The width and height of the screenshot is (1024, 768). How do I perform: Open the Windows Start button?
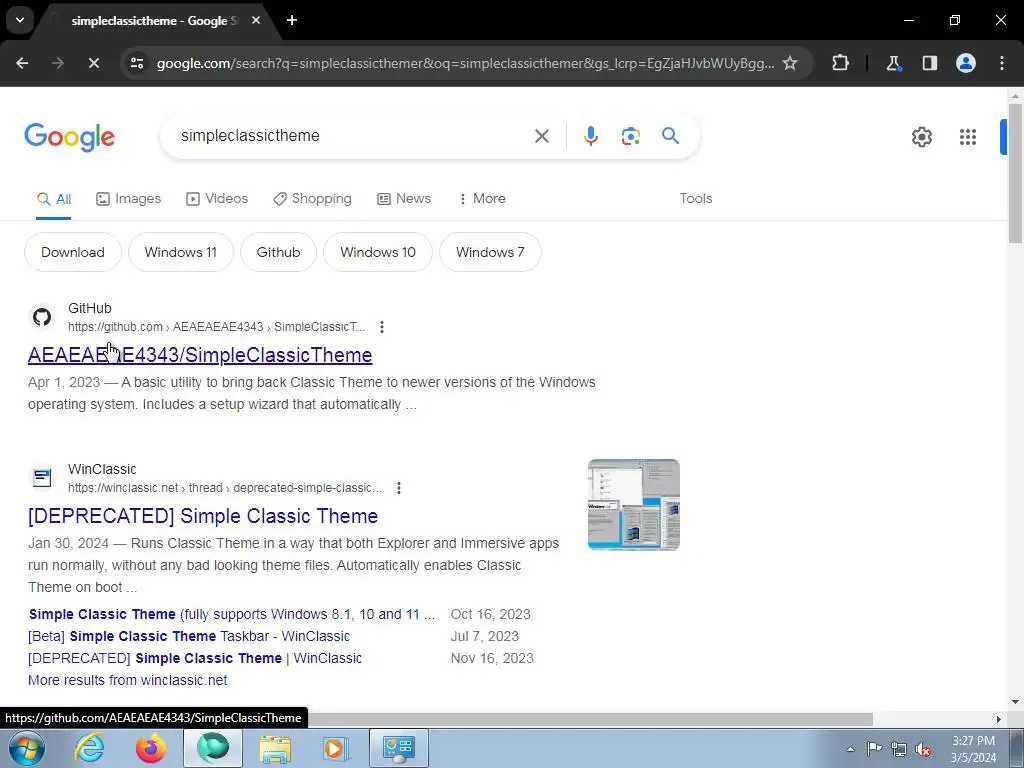(27, 748)
